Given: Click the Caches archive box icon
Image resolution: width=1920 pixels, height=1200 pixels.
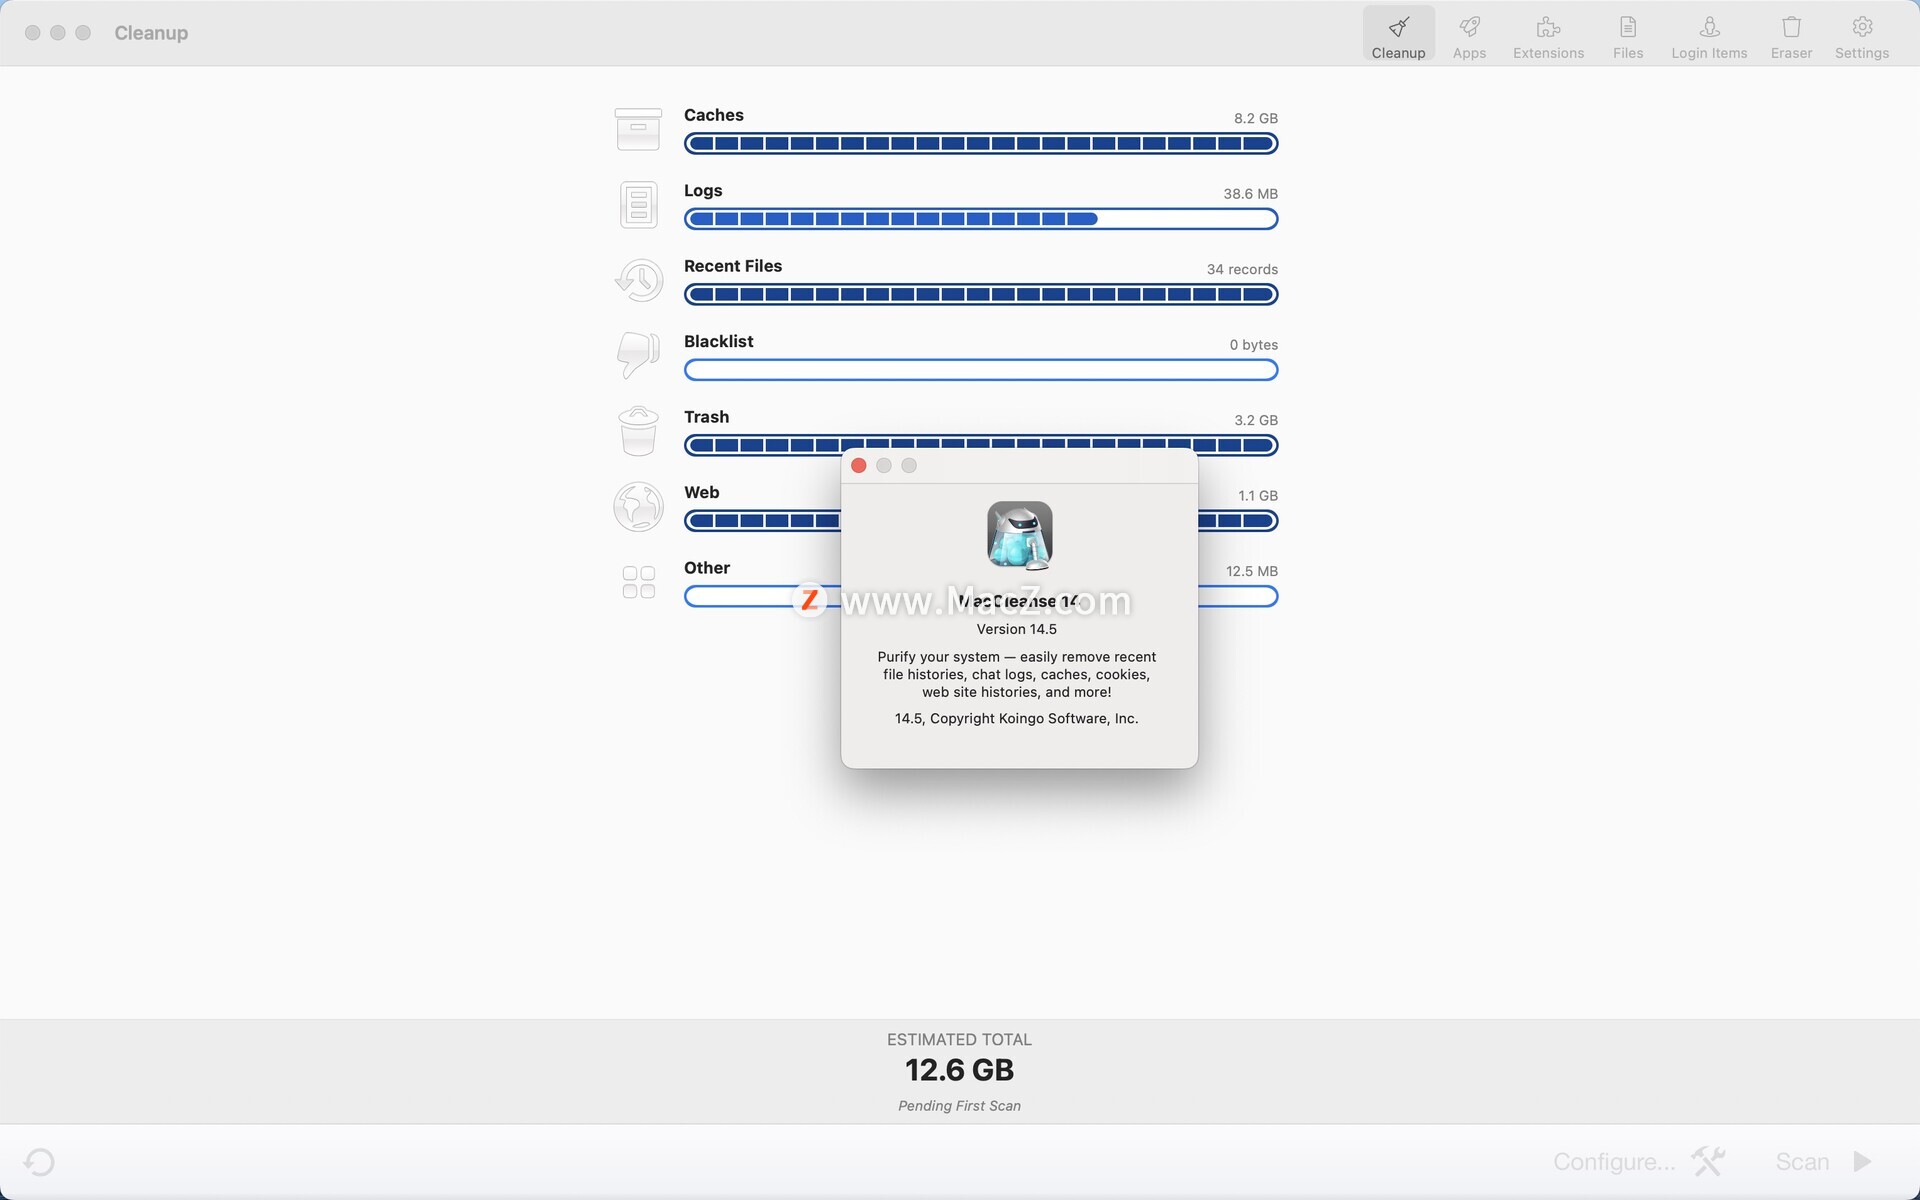Looking at the screenshot, I should pyautogui.click(x=638, y=129).
